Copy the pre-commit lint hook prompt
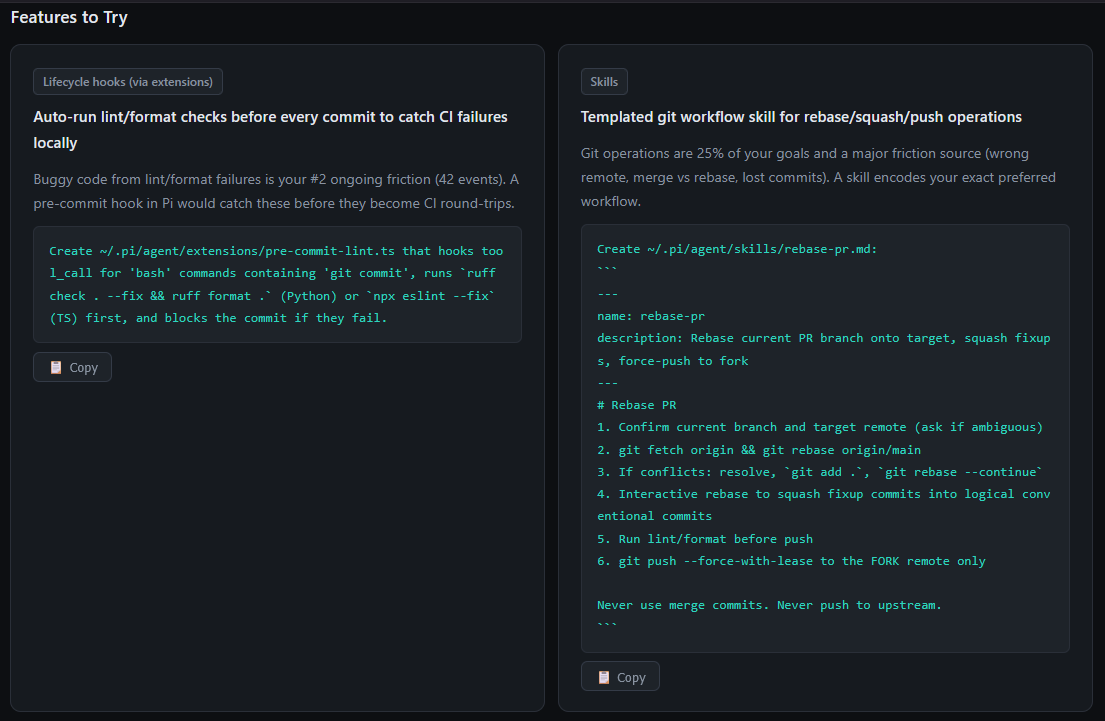The image size is (1105, 721). click(x=72, y=367)
